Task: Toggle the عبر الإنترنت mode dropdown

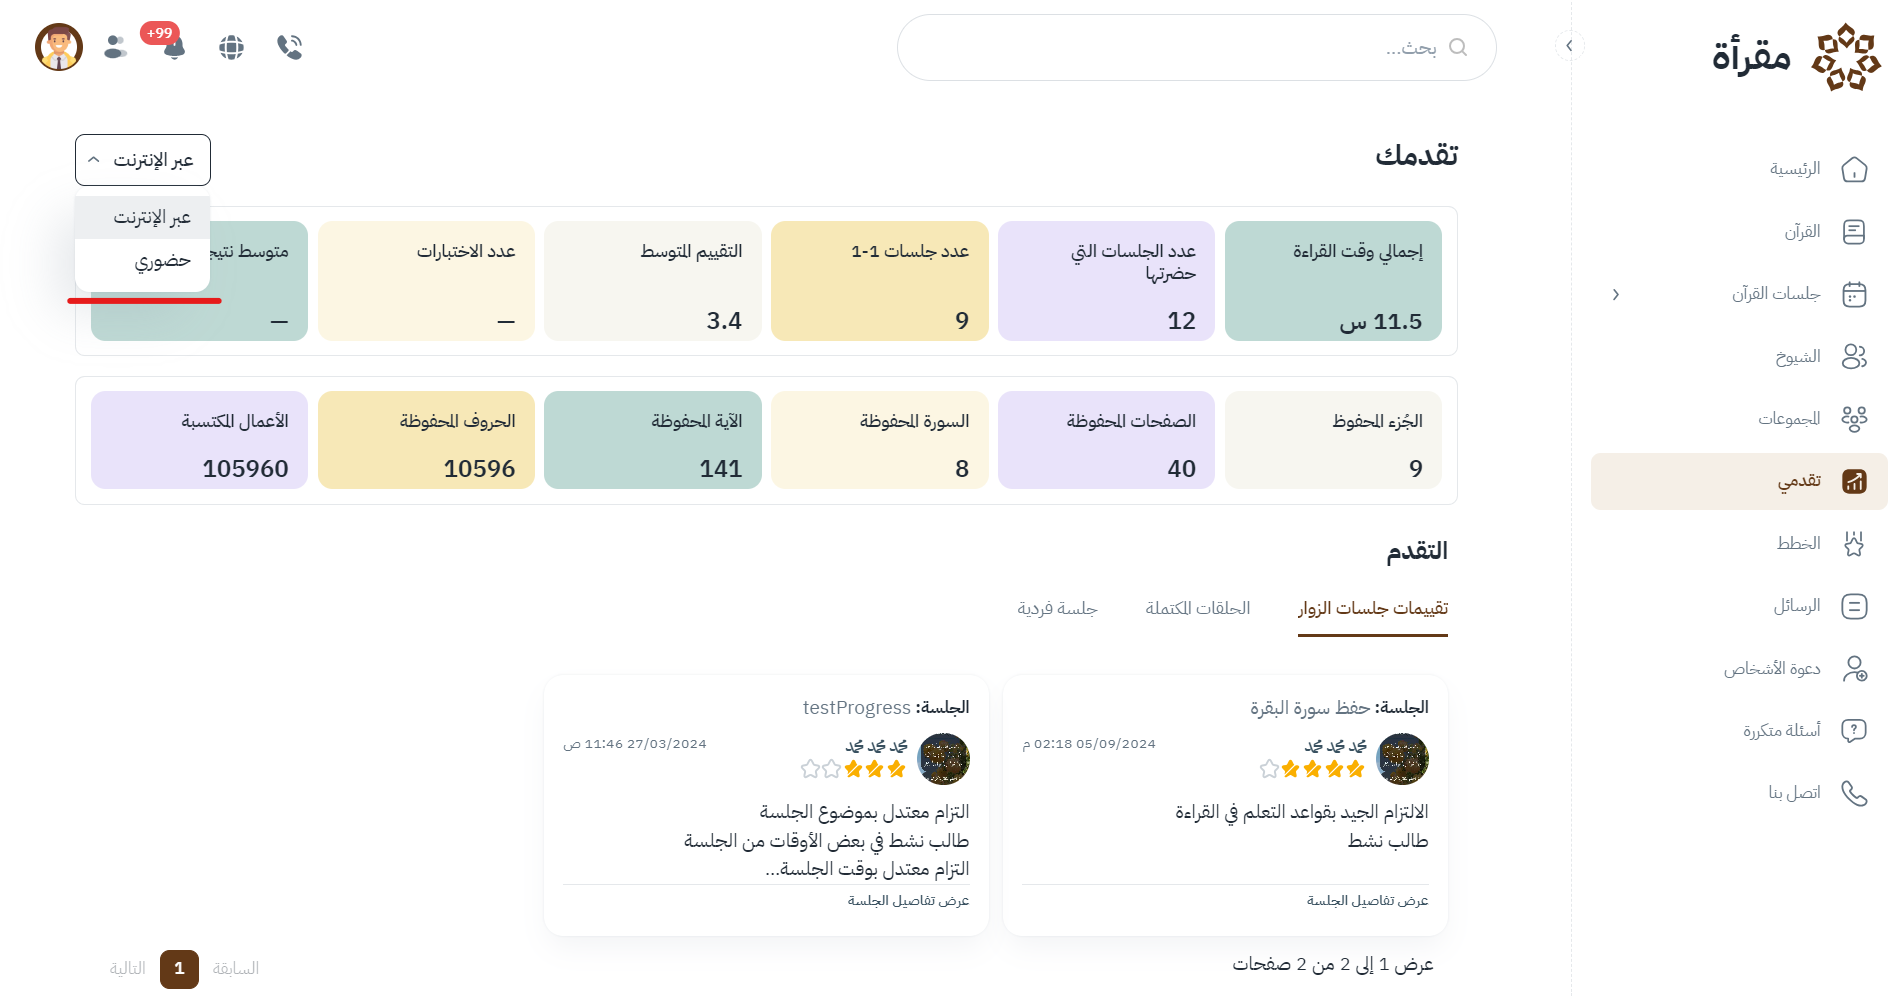Action: 143,160
